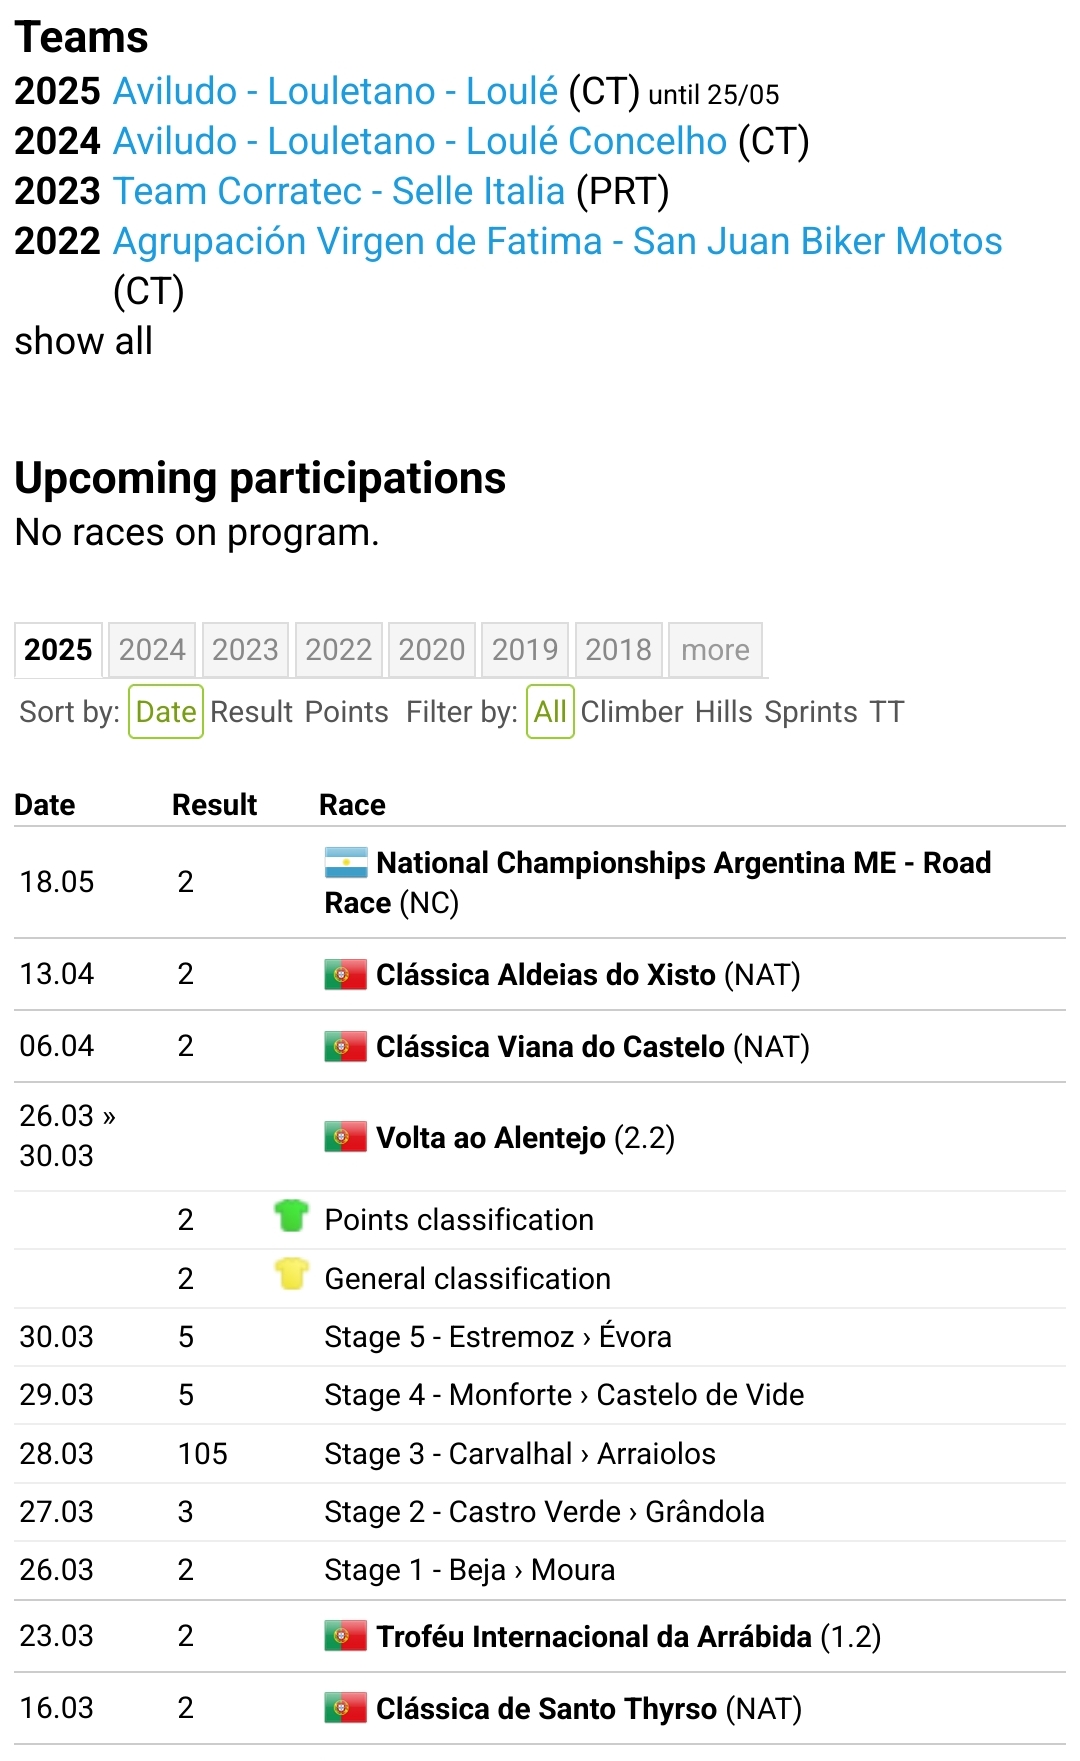
Task: Filter races by TT
Action: 886,712
